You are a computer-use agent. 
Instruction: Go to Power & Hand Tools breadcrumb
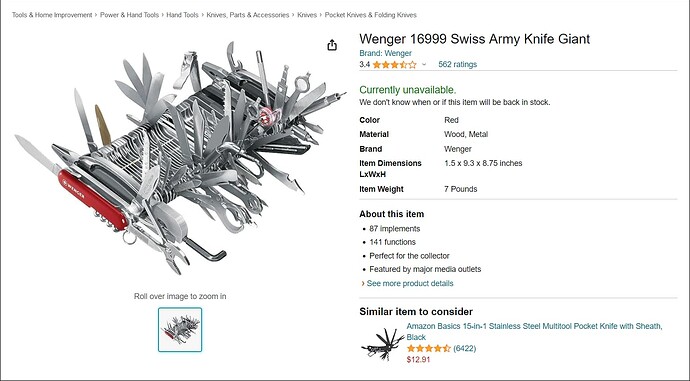point(129,15)
